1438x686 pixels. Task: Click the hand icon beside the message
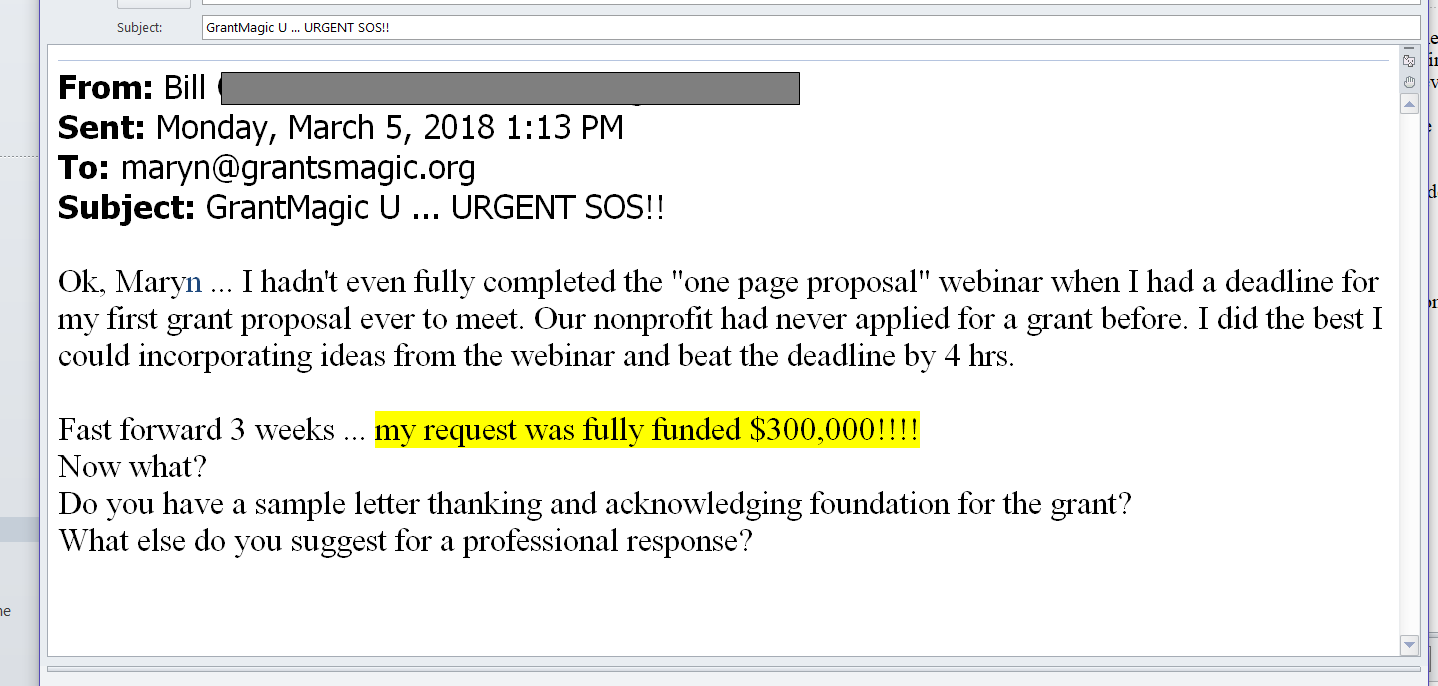(1409, 81)
